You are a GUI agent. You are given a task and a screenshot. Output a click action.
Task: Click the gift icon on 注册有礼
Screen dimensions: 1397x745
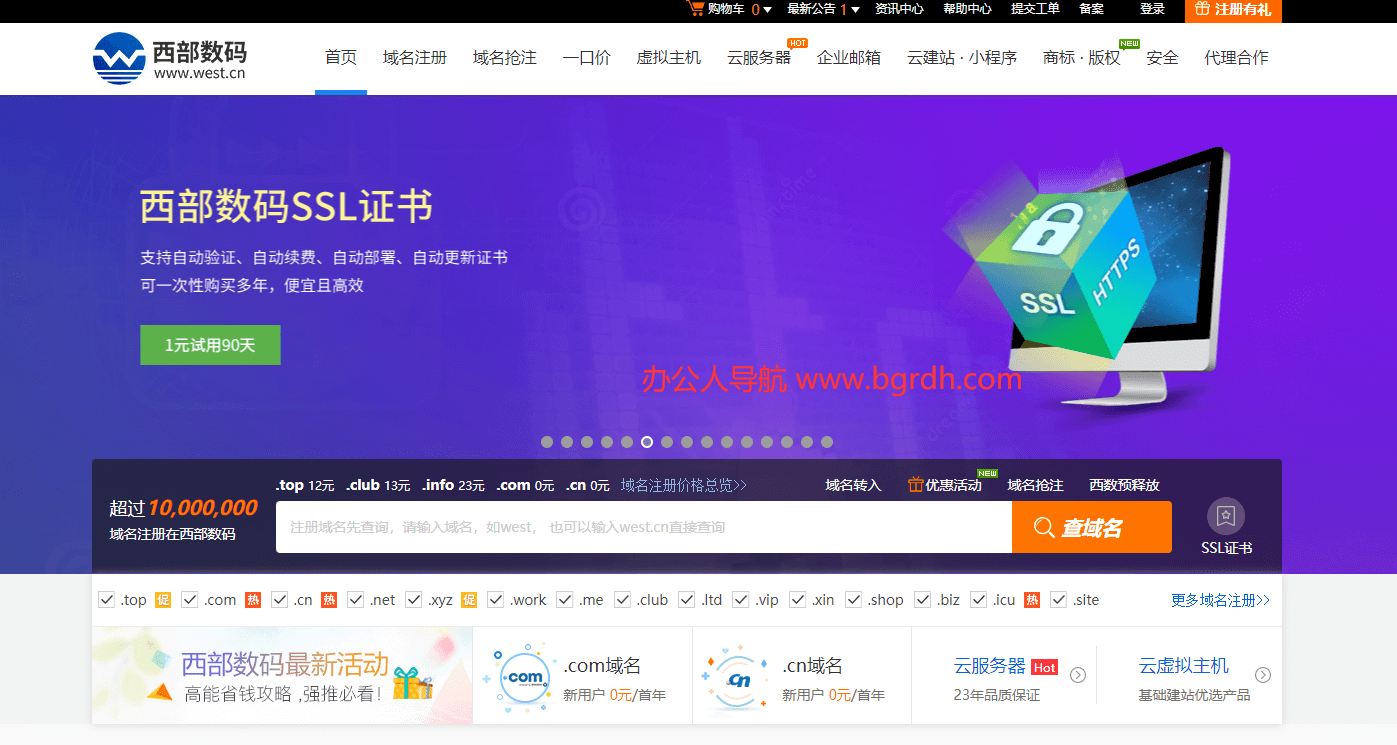tap(1203, 9)
